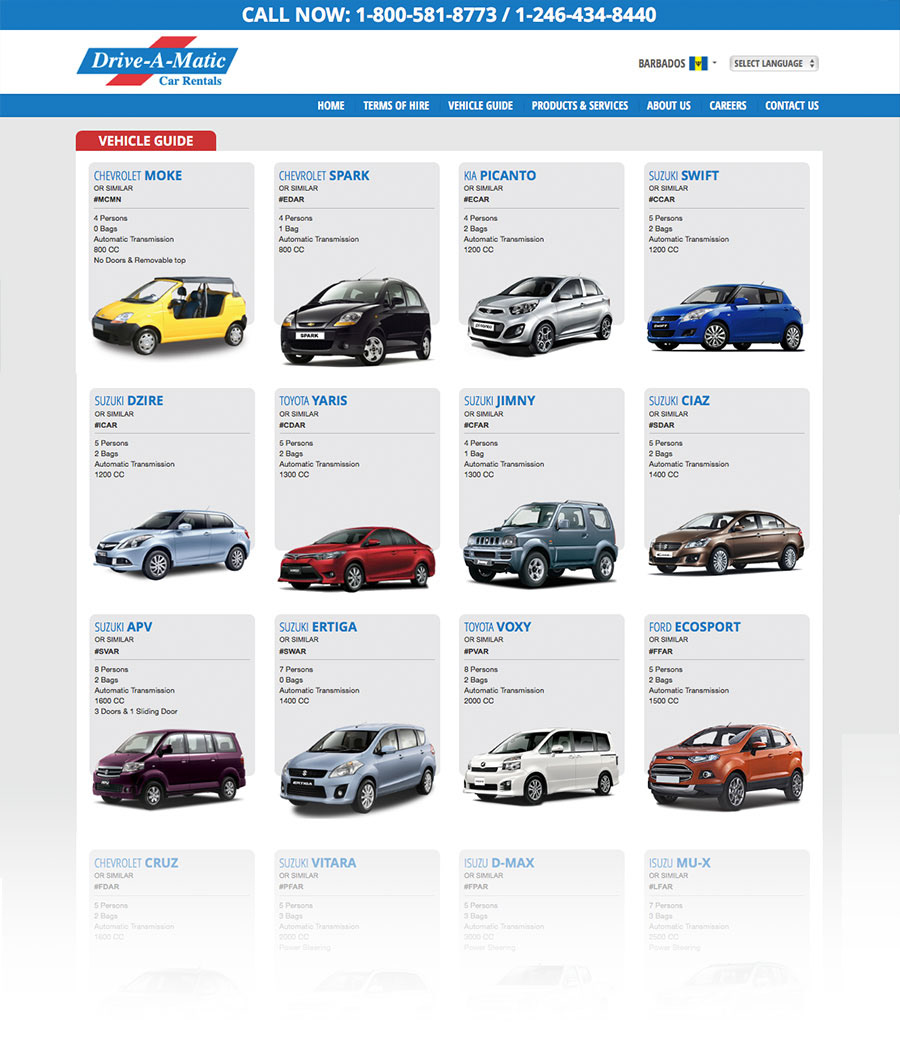Open the Isuzu MU-X title link
This screenshot has height=1063, width=900.
click(680, 863)
